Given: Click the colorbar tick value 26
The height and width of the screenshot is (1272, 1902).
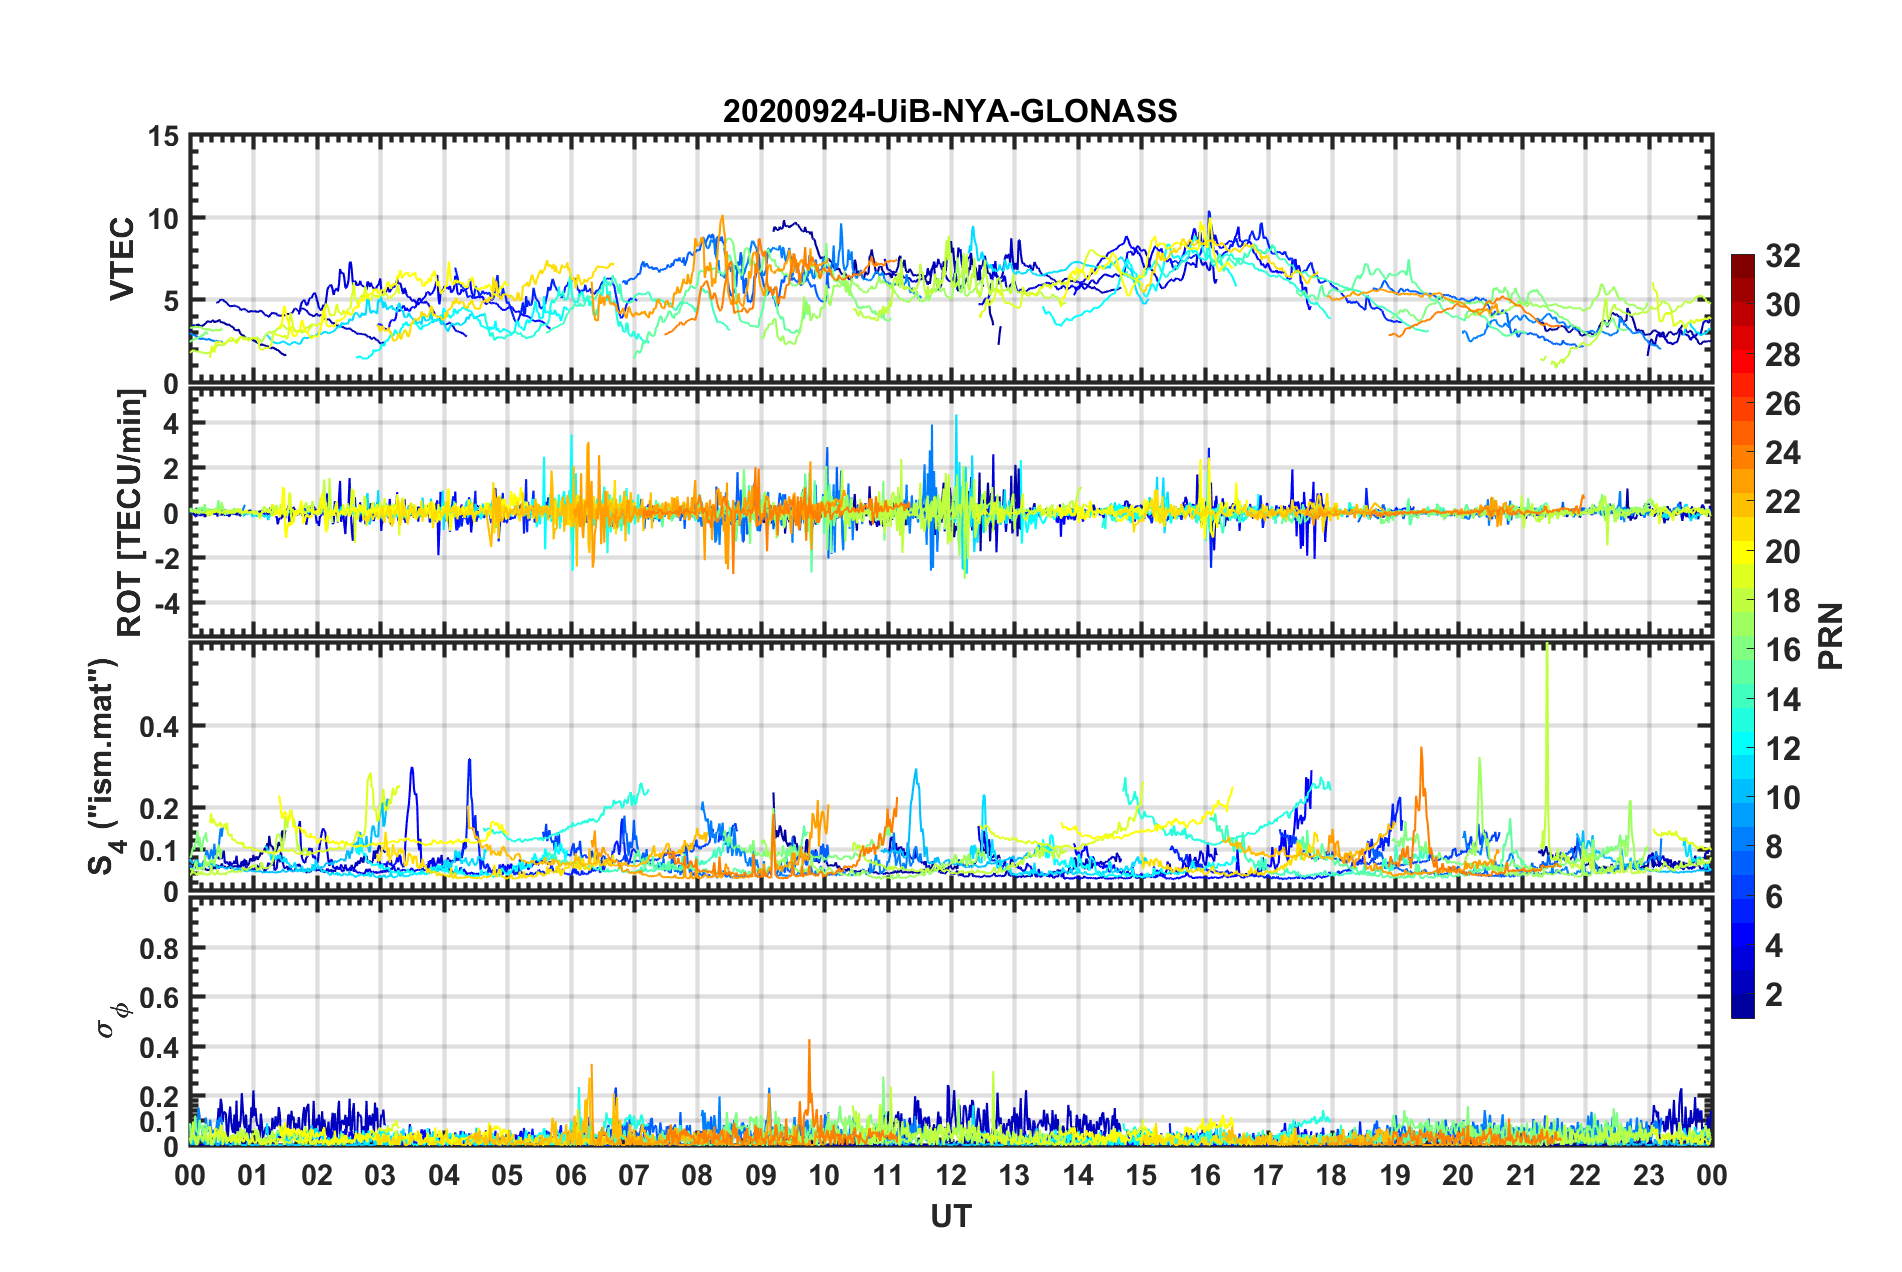Looking at the screenshot, I should click(x=1782, y=404).
